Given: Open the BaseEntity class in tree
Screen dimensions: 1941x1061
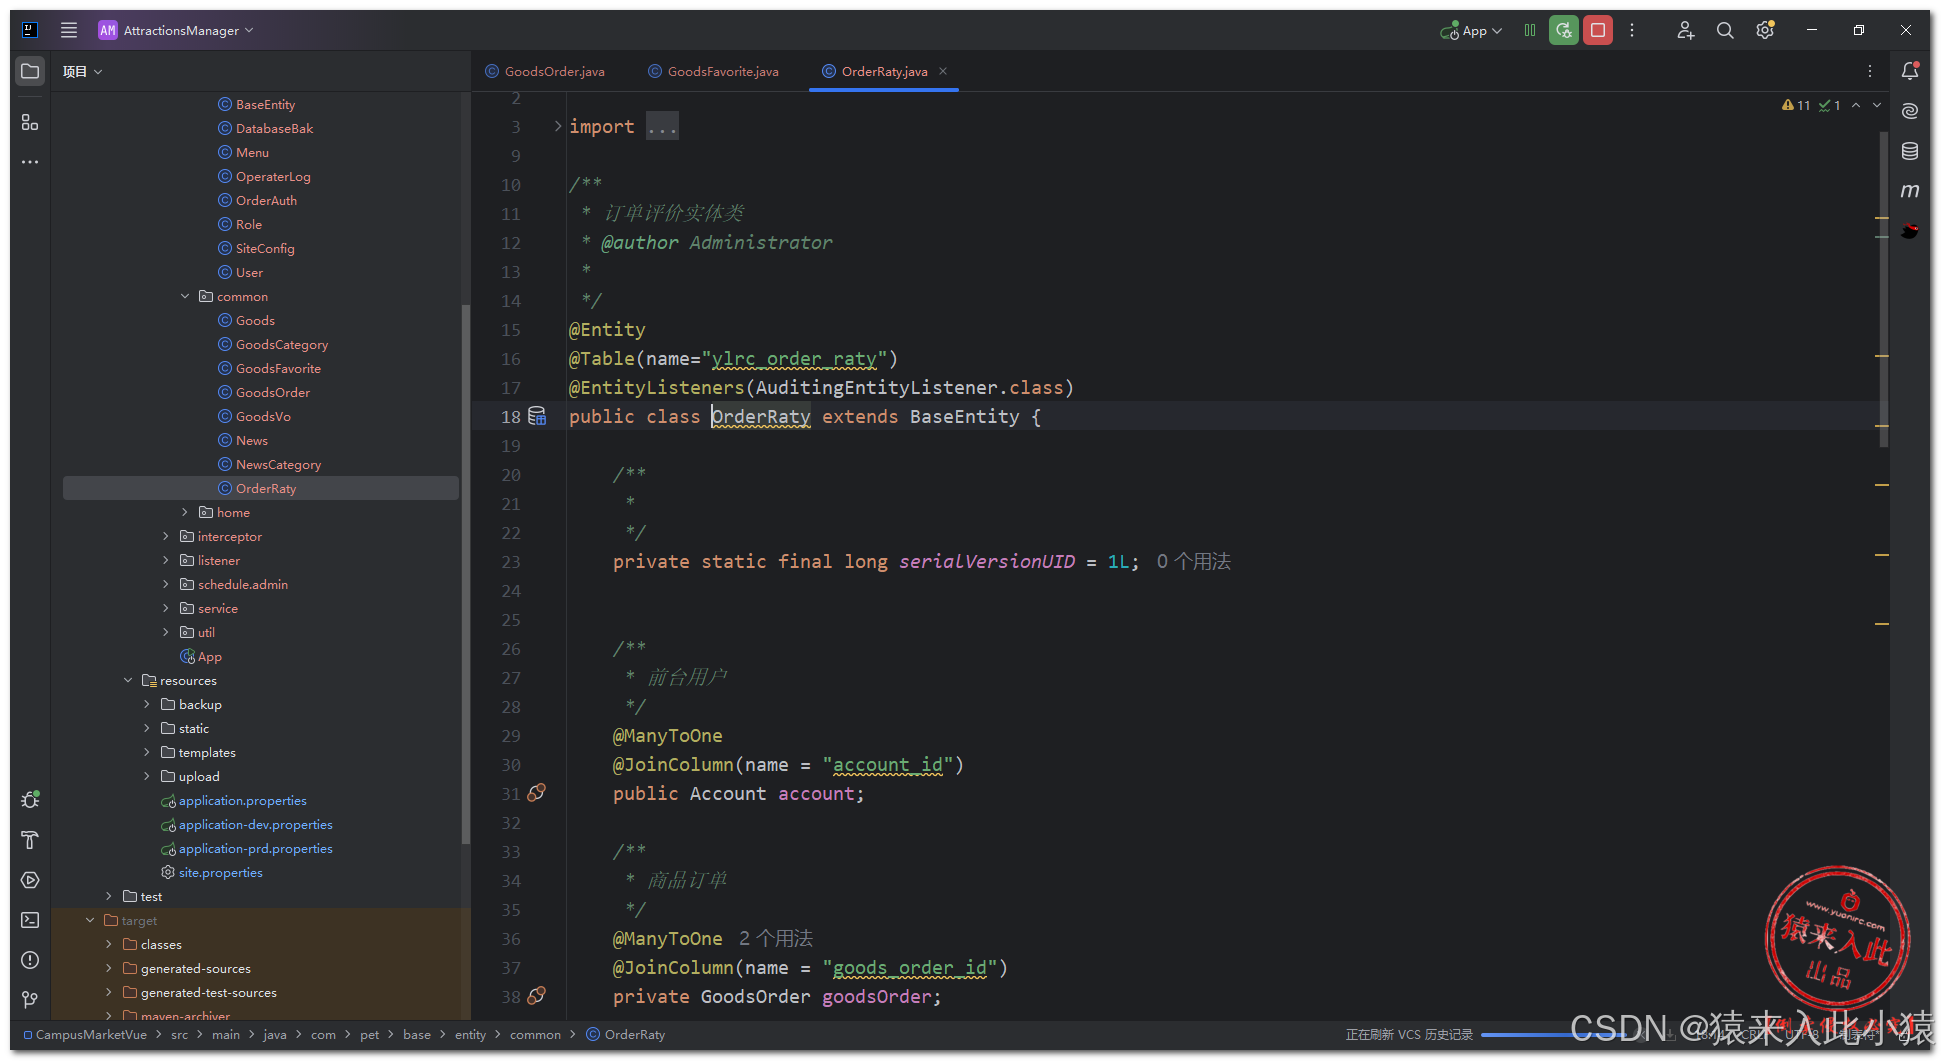Looking at the screenshot, I should point(265,104).
